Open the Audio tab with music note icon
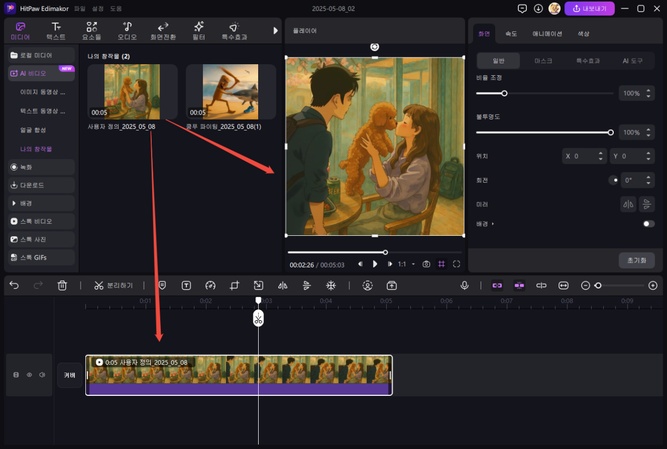This screenshot has width=667, height=449. [x=127, y=31]
